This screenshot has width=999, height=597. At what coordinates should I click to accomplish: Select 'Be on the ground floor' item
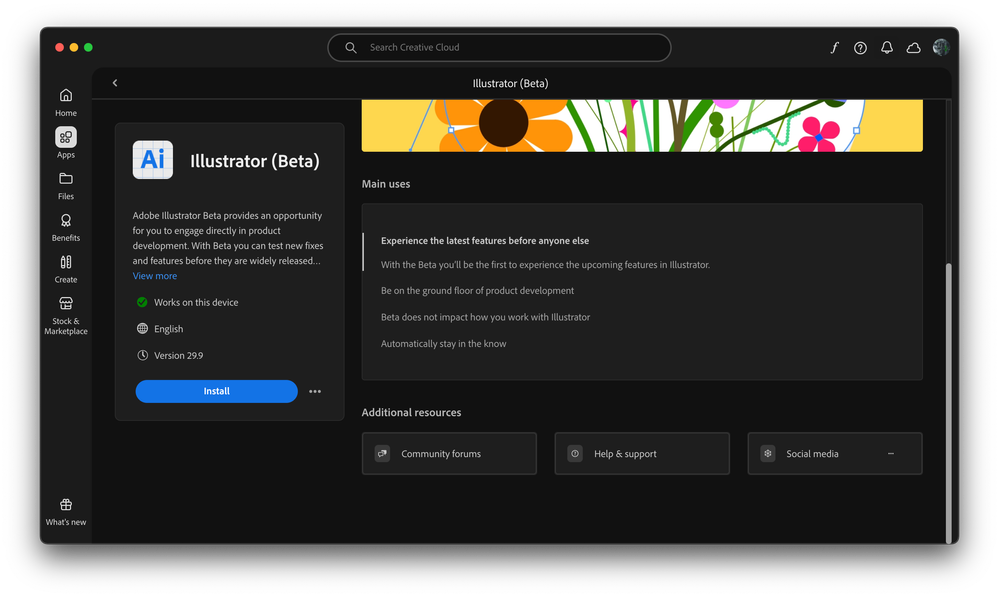click(477, 291)
